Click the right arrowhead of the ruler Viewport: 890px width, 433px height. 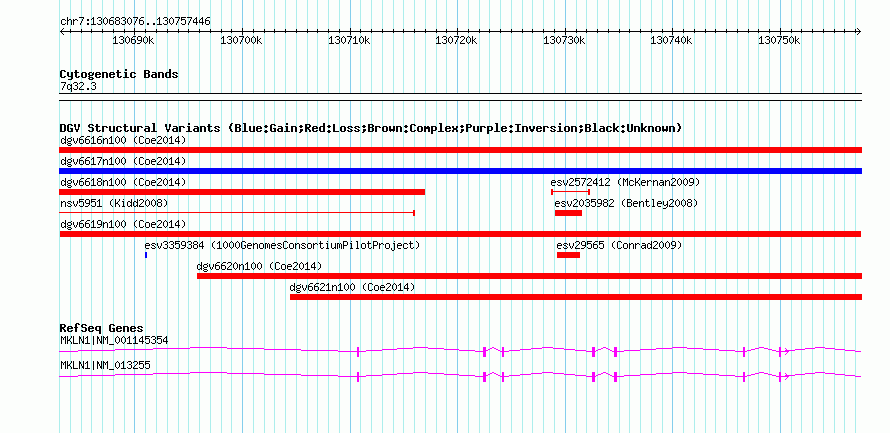[859, 31]
